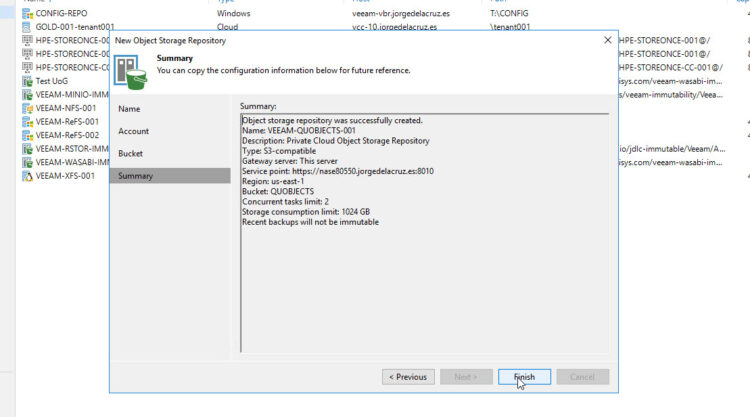Click the greyed-out Next button

click(x=466, y=377)
